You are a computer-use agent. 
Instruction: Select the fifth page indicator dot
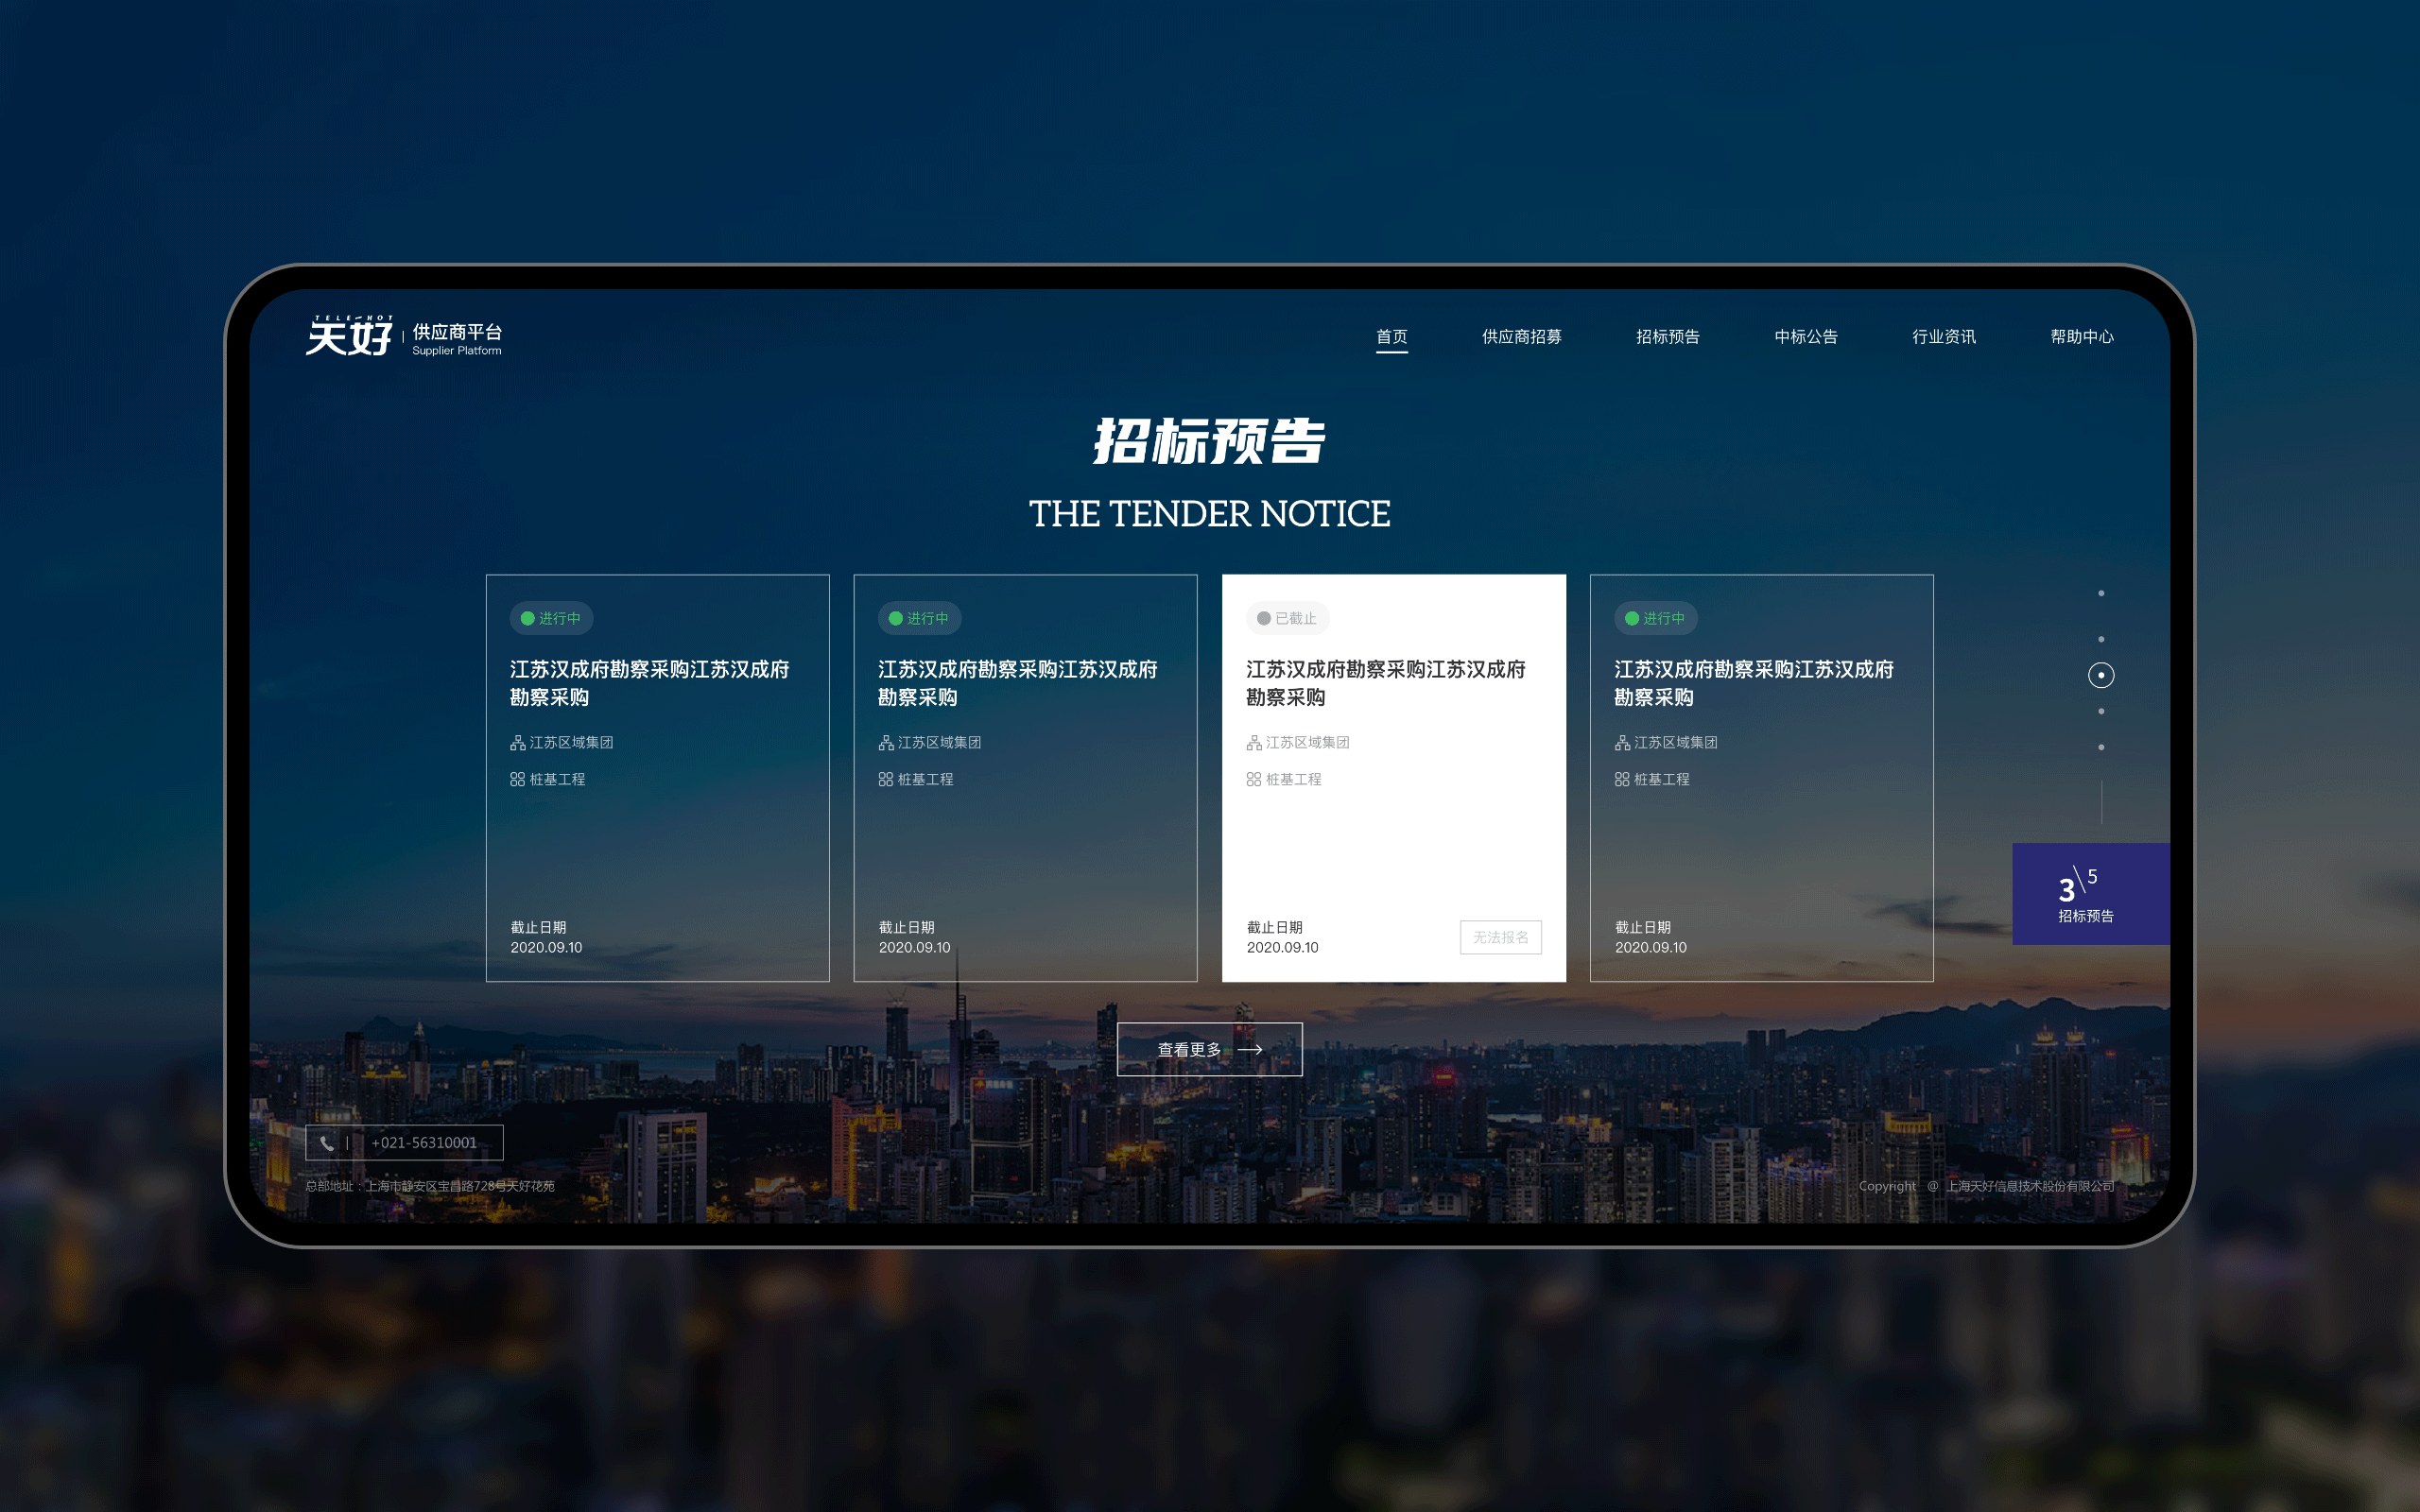(2101, 748)
